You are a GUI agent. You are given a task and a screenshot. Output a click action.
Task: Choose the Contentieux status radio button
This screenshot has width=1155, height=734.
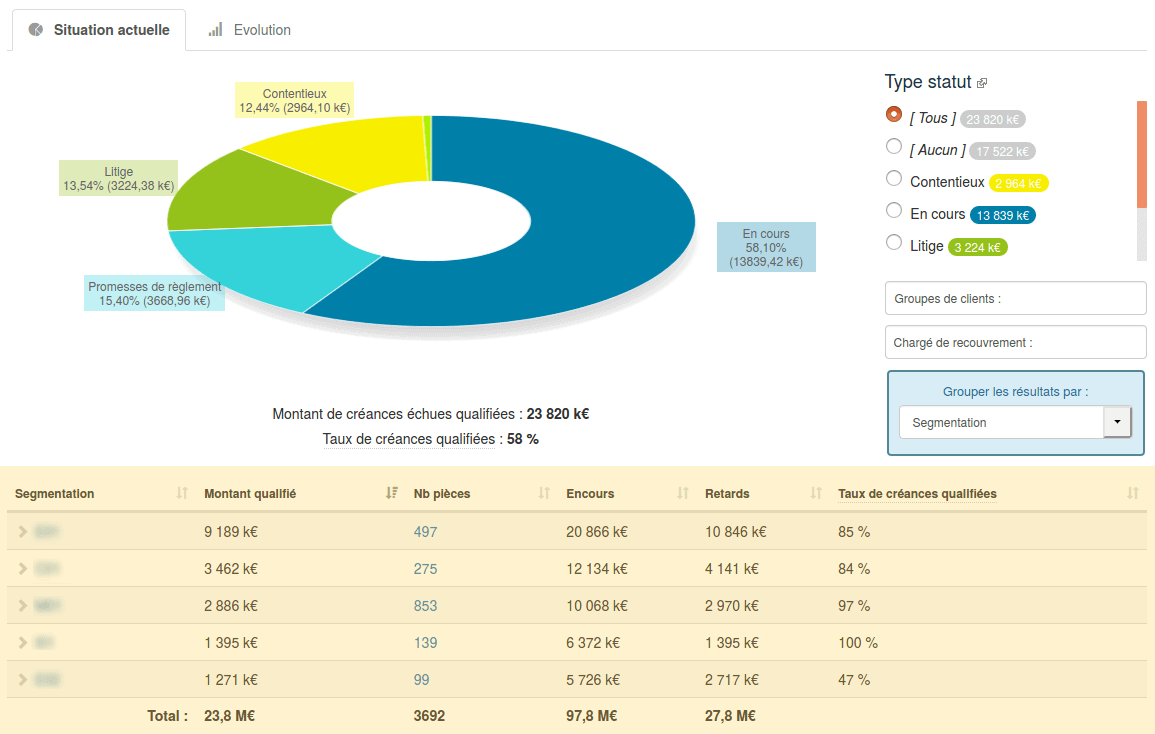click(894, 179)
